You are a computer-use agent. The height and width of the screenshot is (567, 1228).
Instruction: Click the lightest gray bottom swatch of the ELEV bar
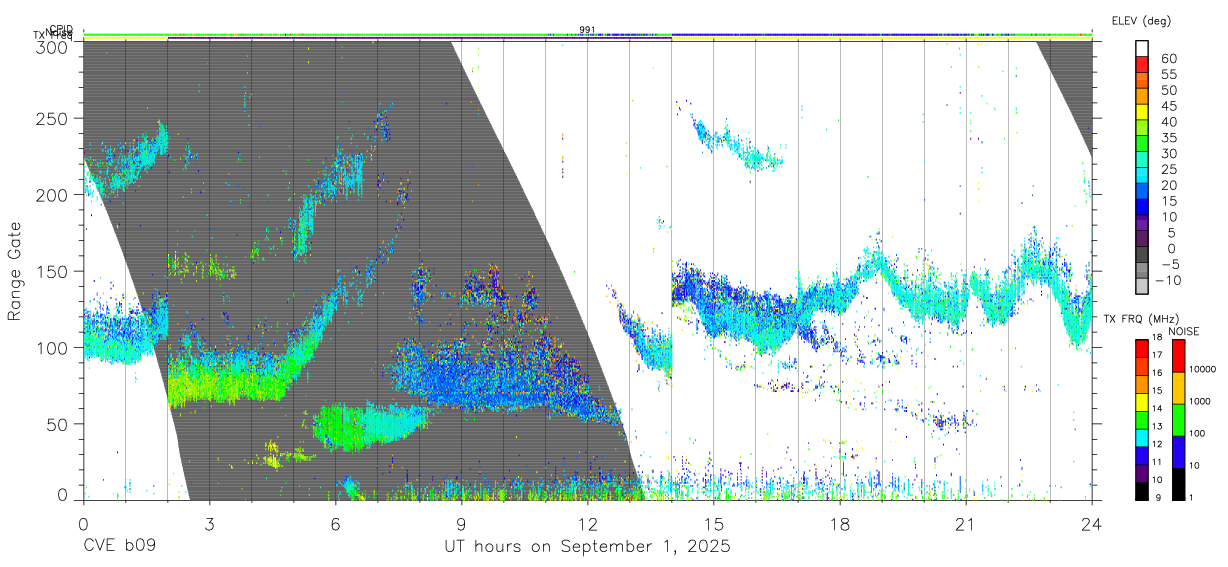[x=1142, y=286]
